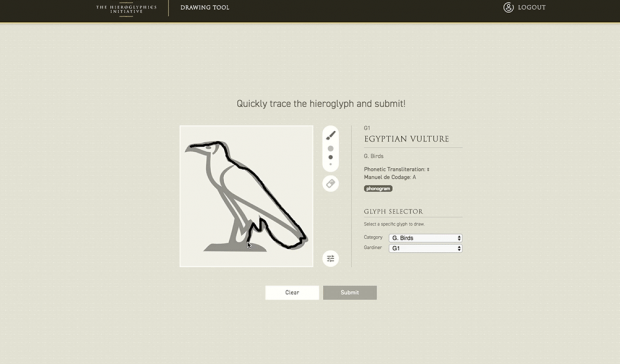The image size is (620, 364).
Task: Select the brush drawing tool
Action: tap(331, 136)
